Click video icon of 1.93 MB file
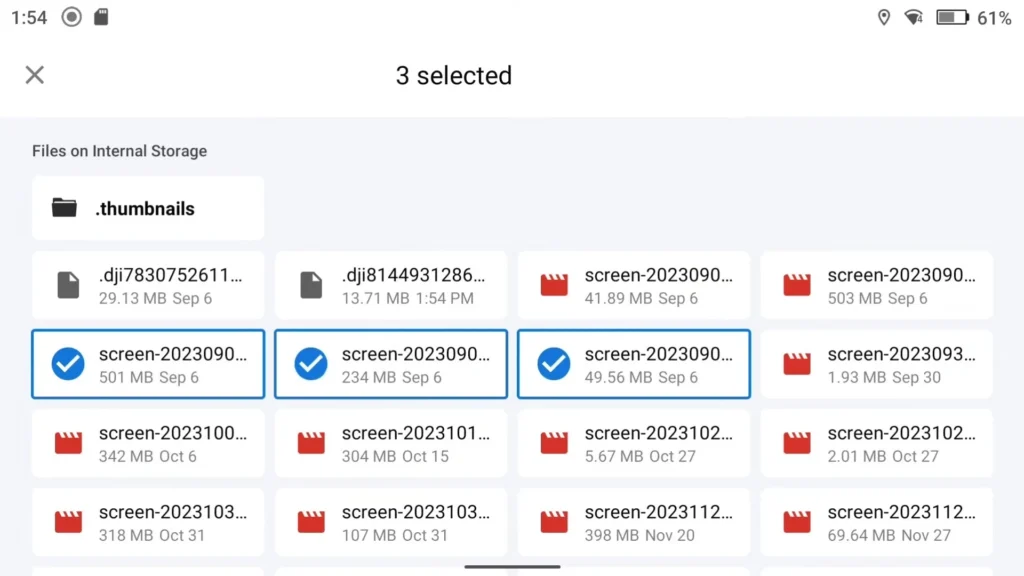 point(797,364)
